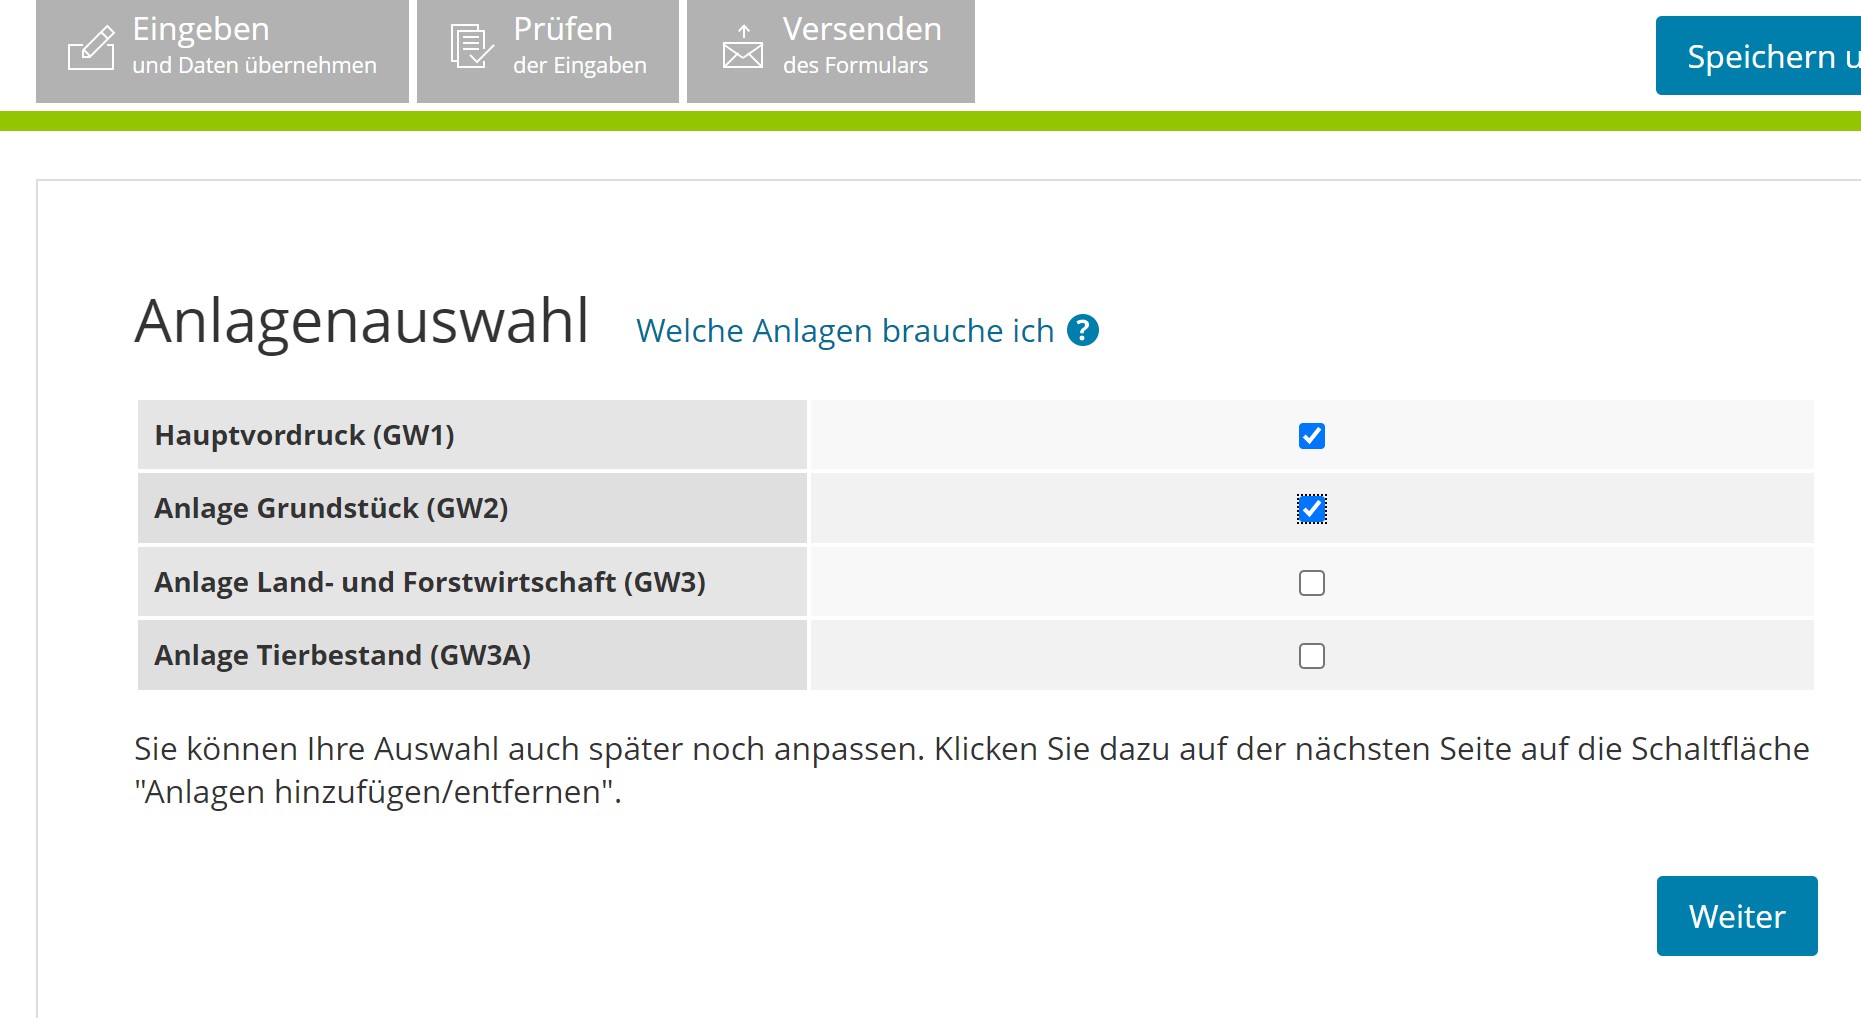Tick the Anlage Tierbestand (GW3A) checkbox

tap(1311, 656)
